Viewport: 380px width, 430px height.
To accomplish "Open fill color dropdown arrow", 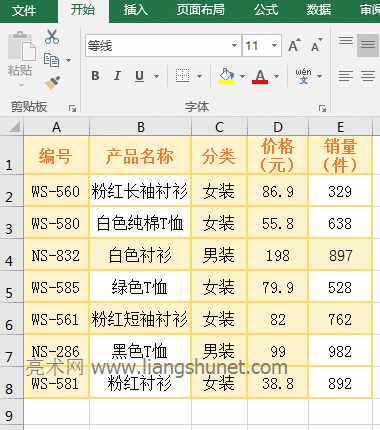I will tap(242, 76).
